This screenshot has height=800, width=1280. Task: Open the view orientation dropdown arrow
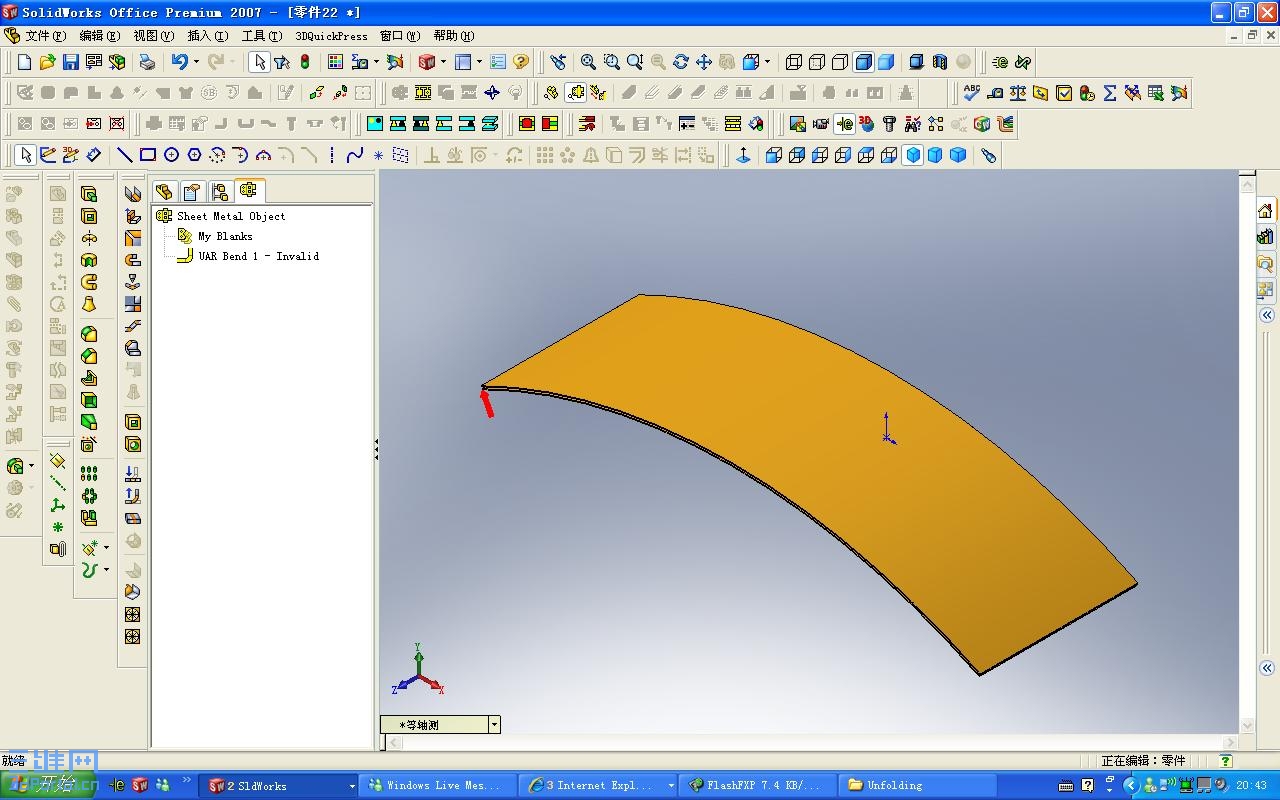(x=767, y=62)
